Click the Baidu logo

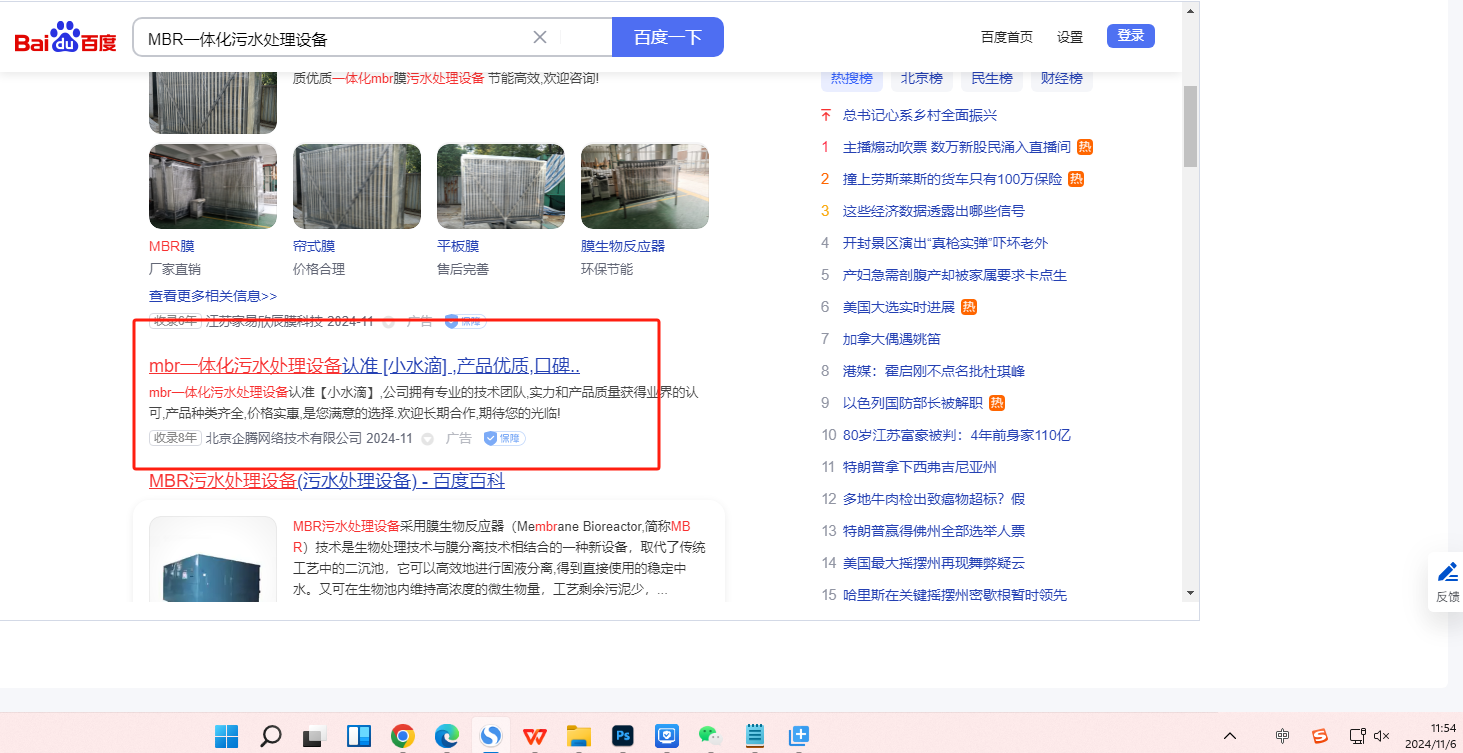65,38
